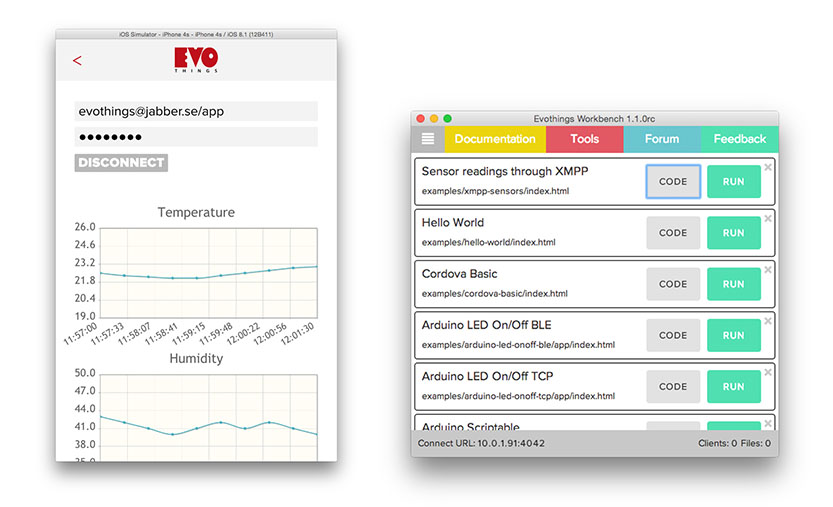Open the Feedback tab
833x507 pixels.
pos(740,139)
